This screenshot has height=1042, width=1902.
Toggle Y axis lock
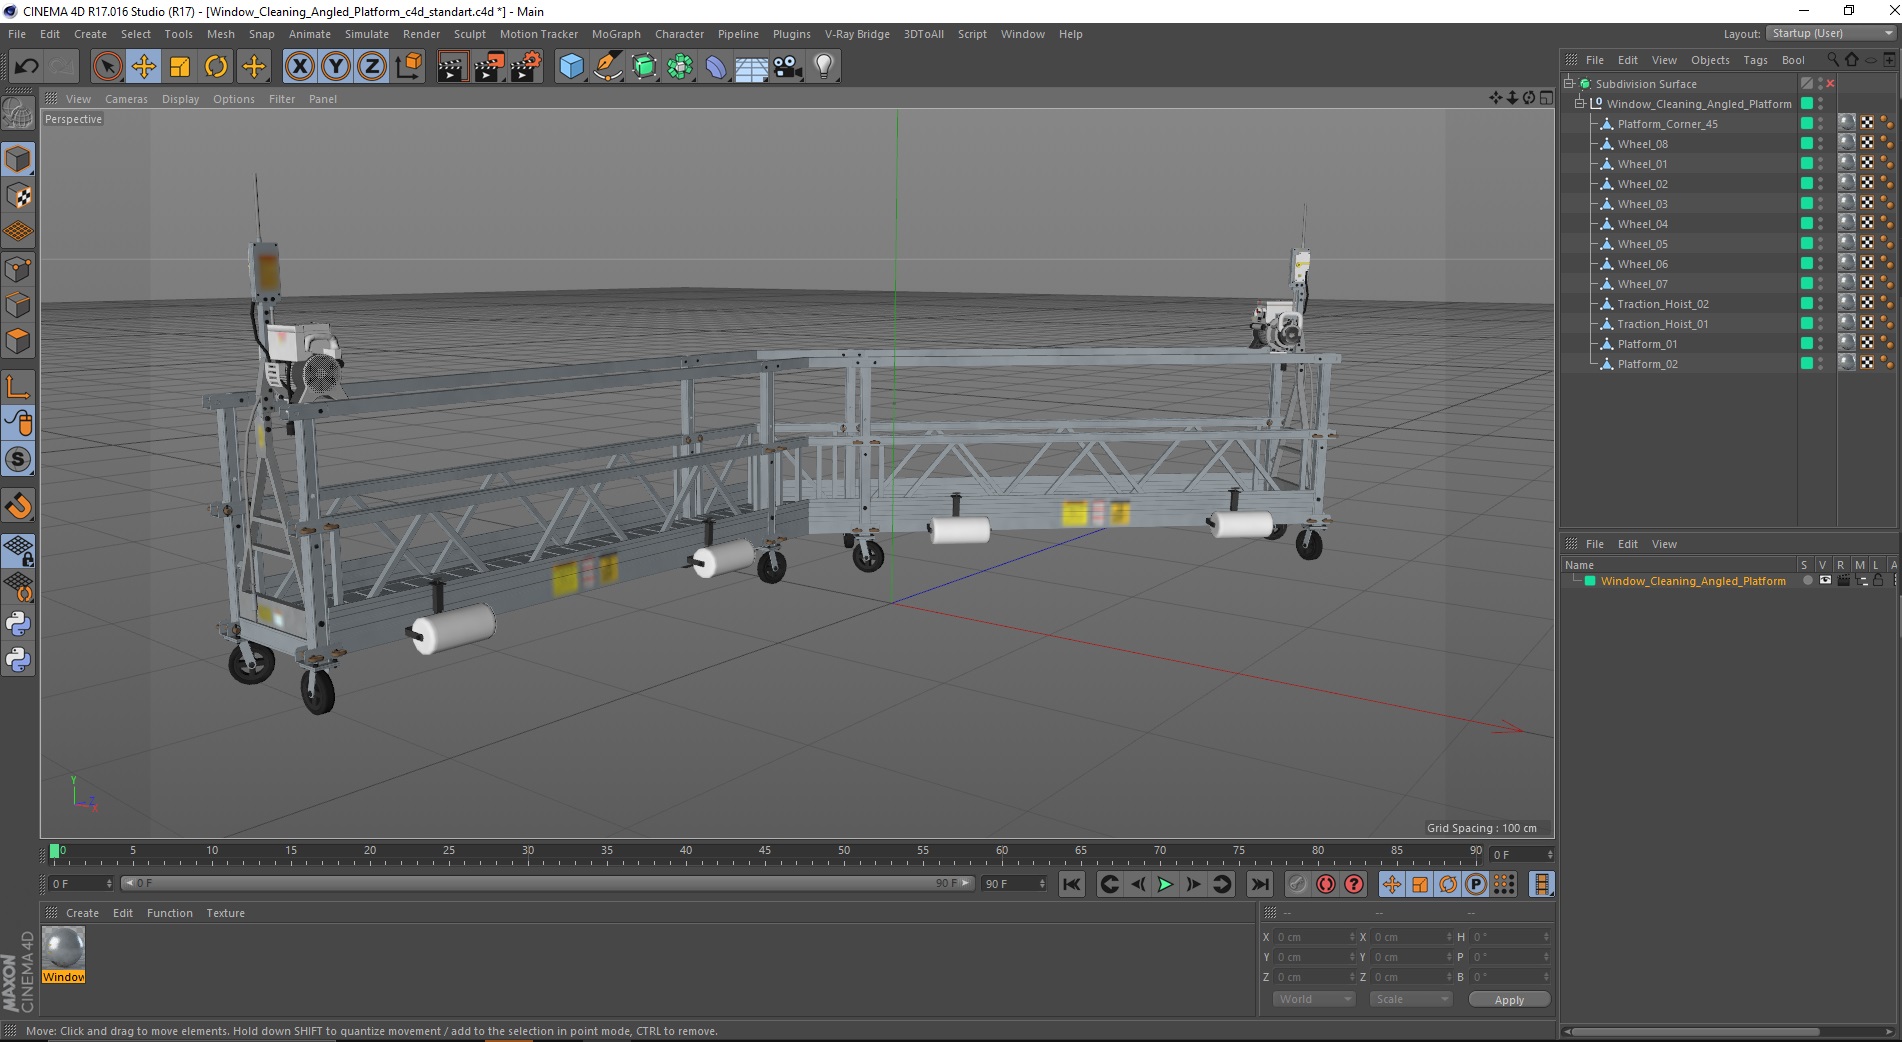coord(336,67)
